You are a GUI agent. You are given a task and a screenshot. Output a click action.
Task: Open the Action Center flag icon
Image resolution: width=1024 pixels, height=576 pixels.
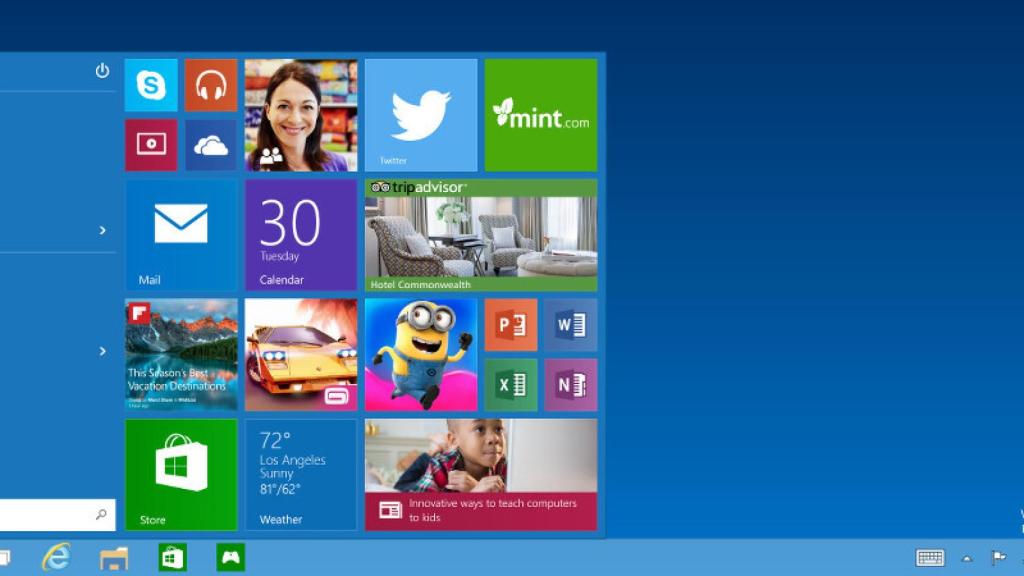[996, 557]
